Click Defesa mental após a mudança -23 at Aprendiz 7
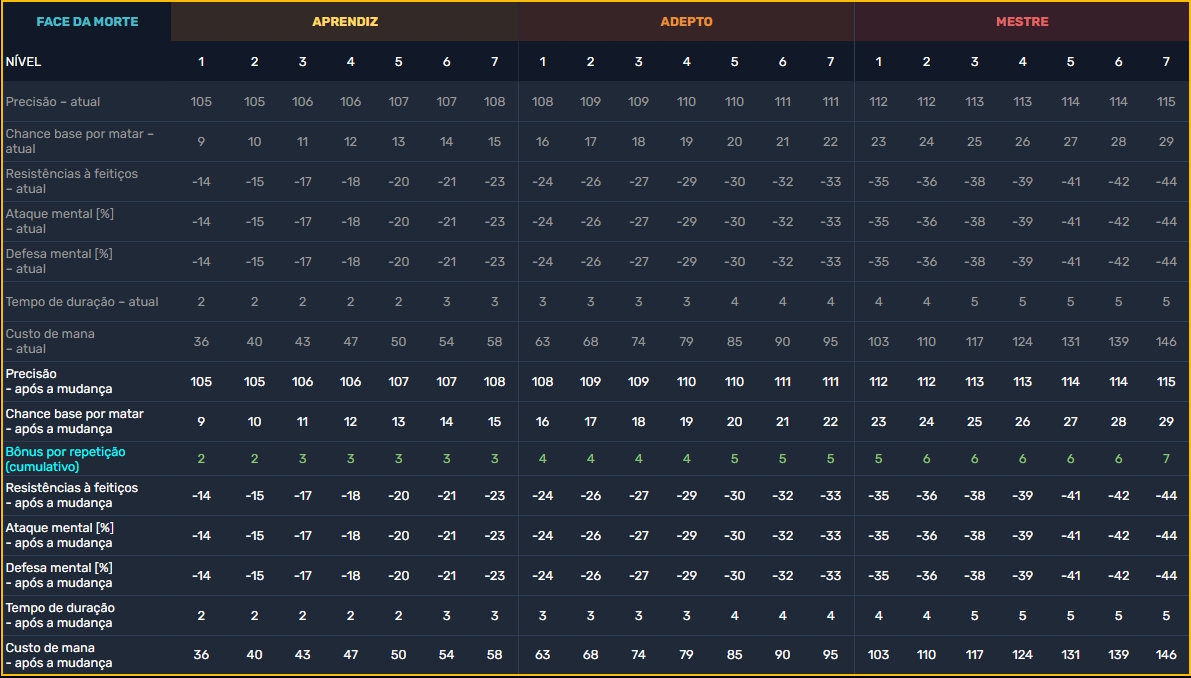 pos(494,576)
